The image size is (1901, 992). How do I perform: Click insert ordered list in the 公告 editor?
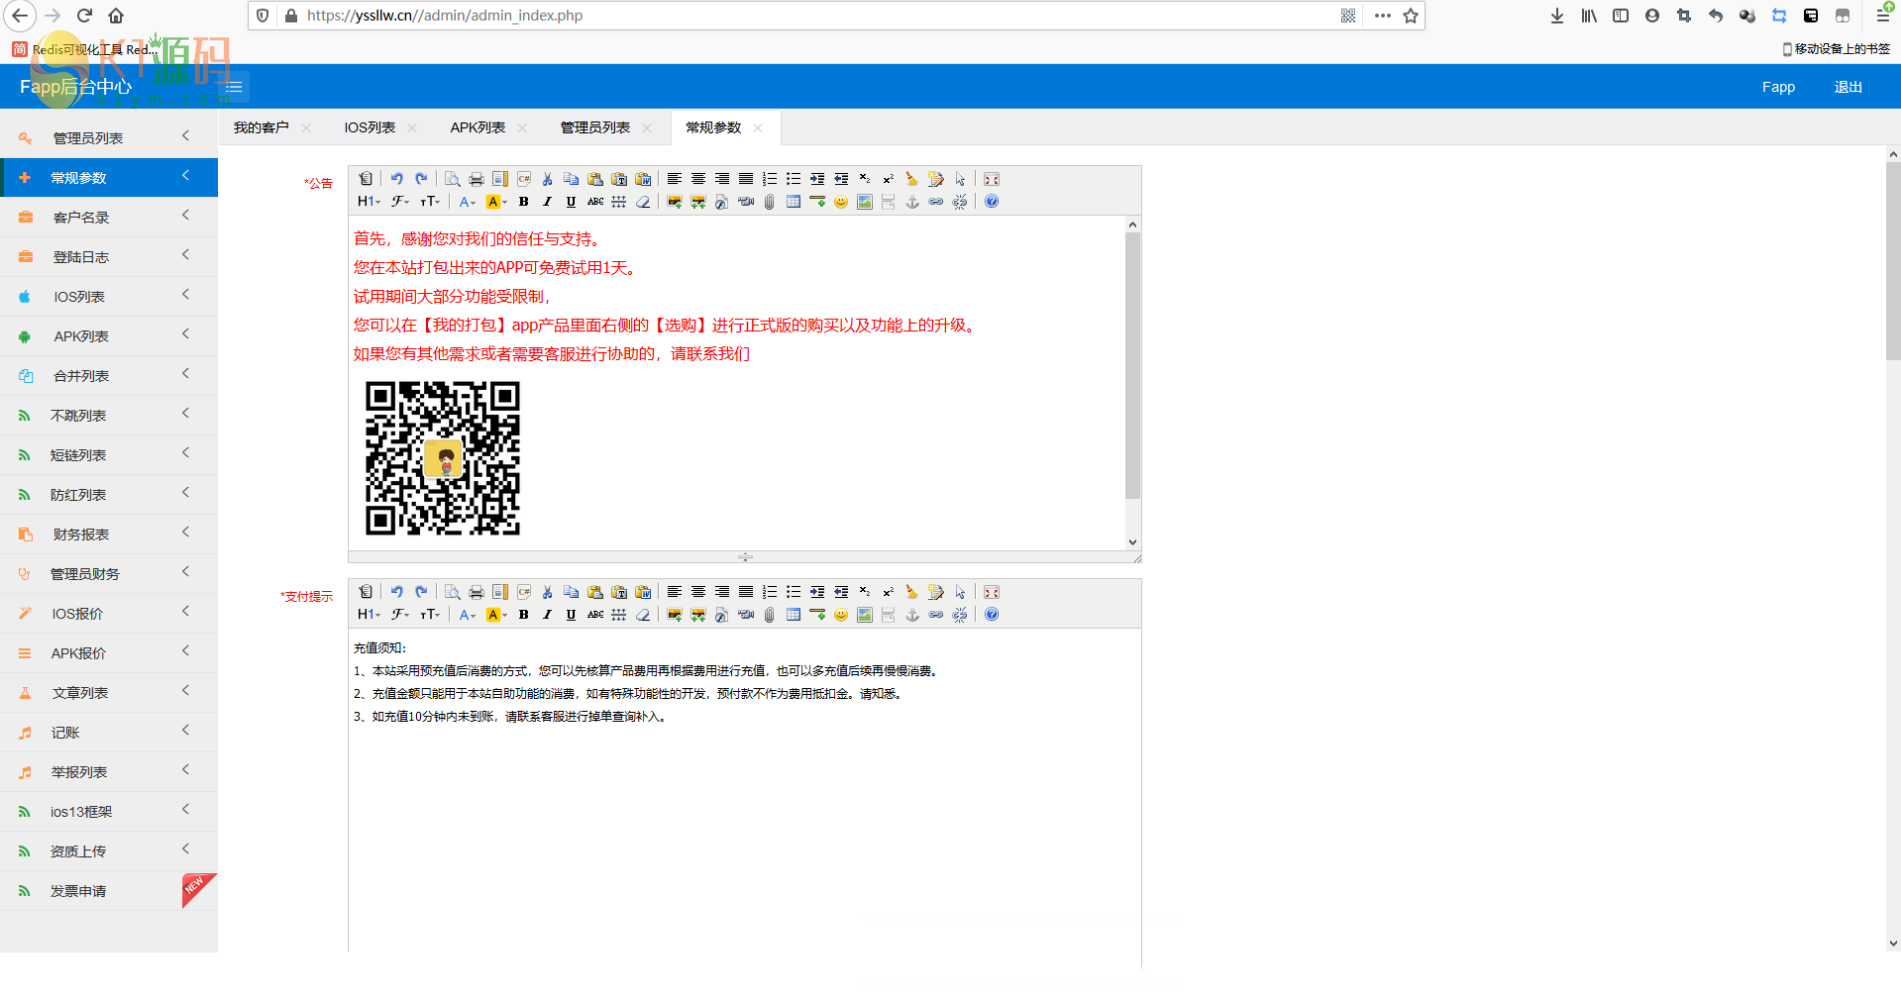click(x=769, y=179)
